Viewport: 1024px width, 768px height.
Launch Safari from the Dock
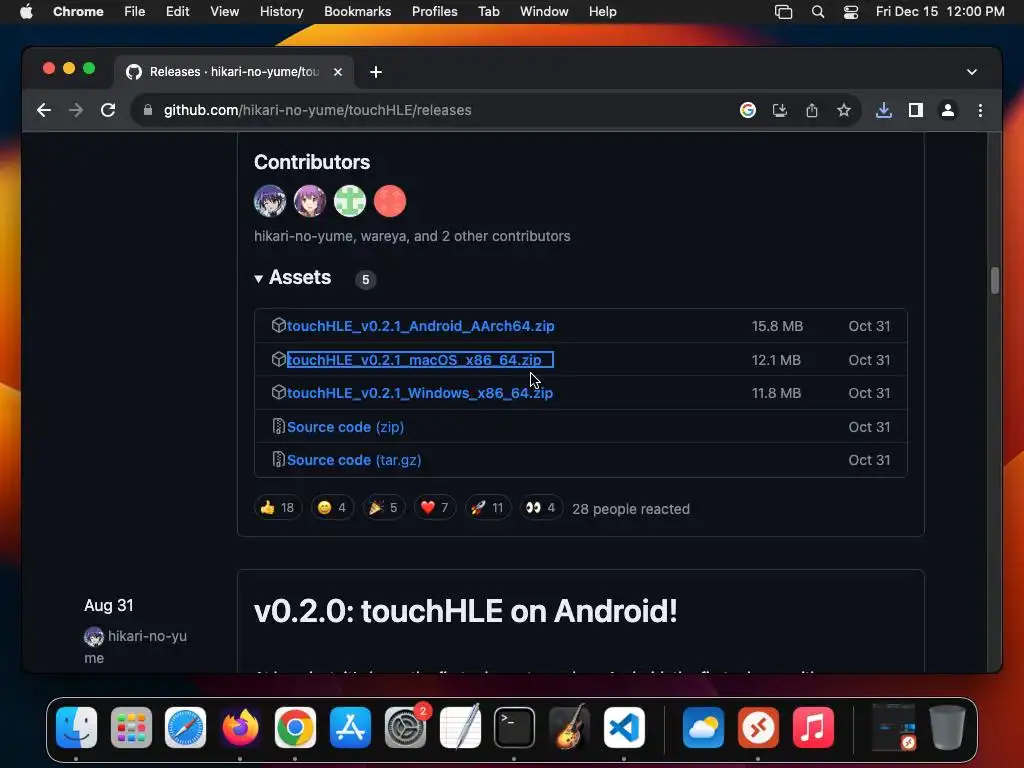185,727
